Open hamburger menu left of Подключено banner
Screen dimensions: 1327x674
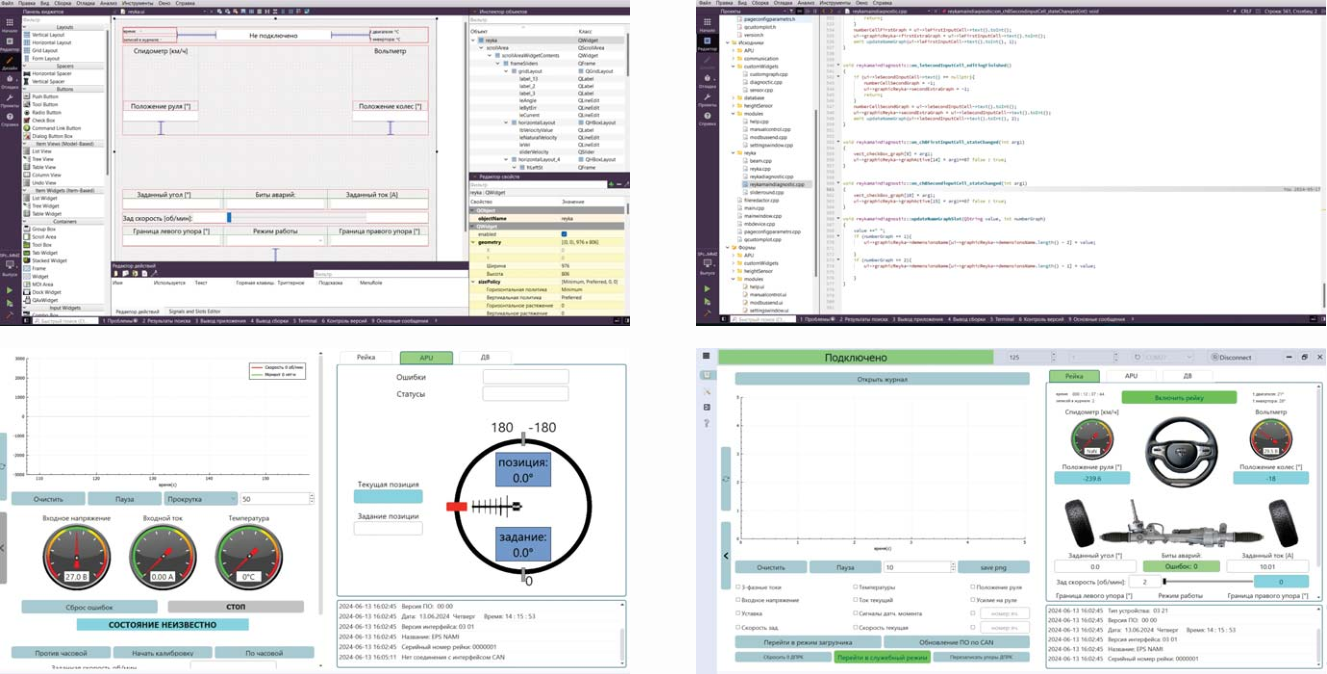coord(706,356)
